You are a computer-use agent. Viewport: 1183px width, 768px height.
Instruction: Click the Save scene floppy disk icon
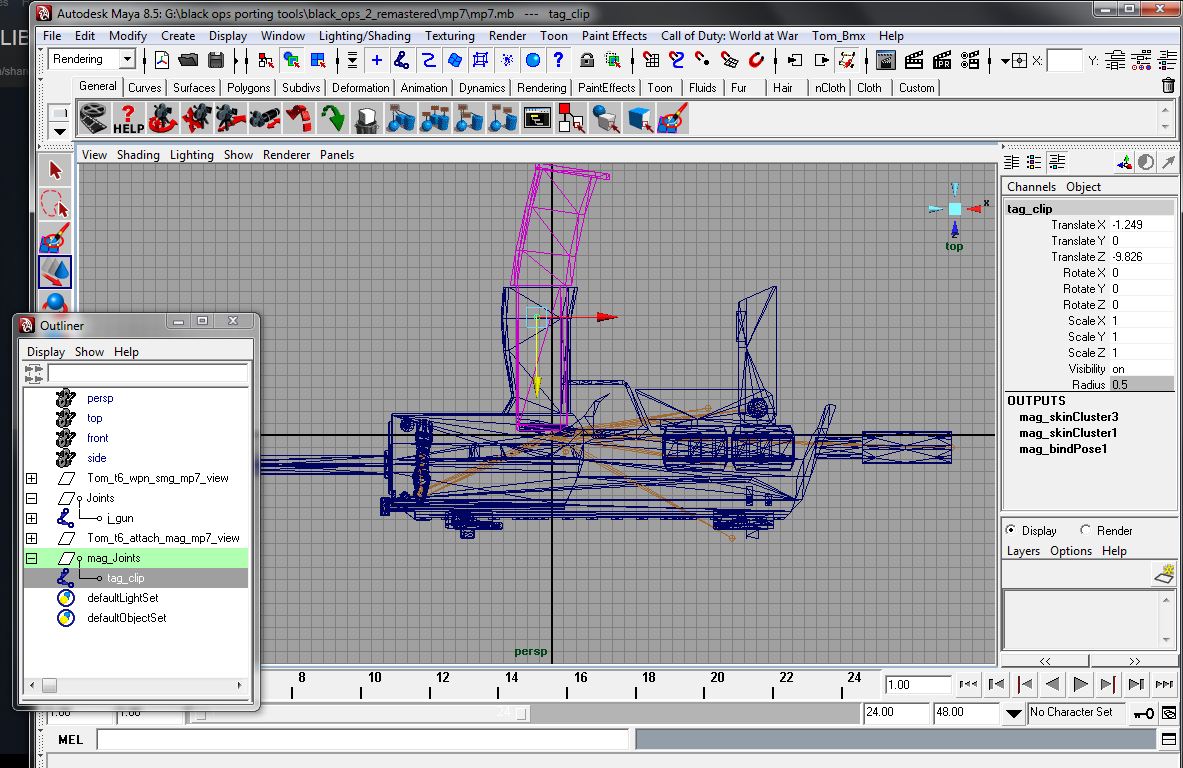pyautogui.click(x=215, y=61)
